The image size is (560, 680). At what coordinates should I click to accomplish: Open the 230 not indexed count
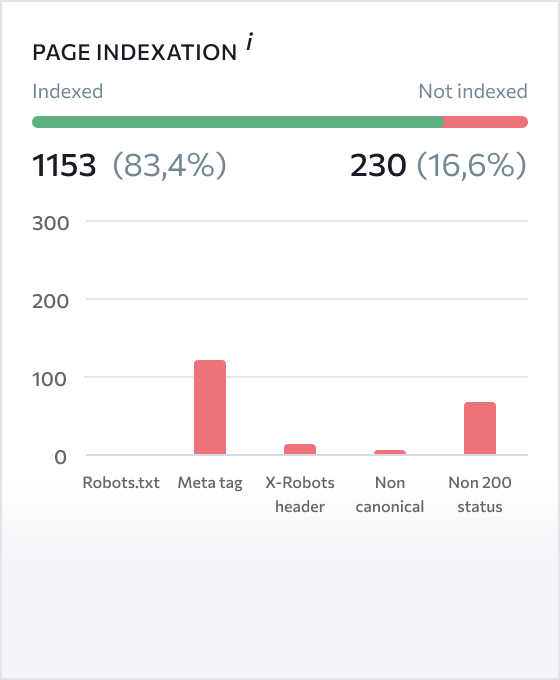point(378,165)
